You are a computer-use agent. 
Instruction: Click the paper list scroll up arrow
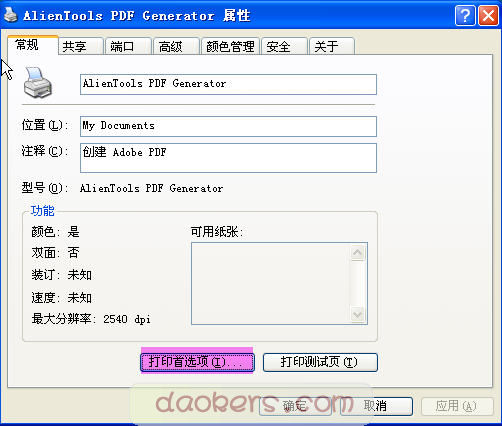coord(358,253)
